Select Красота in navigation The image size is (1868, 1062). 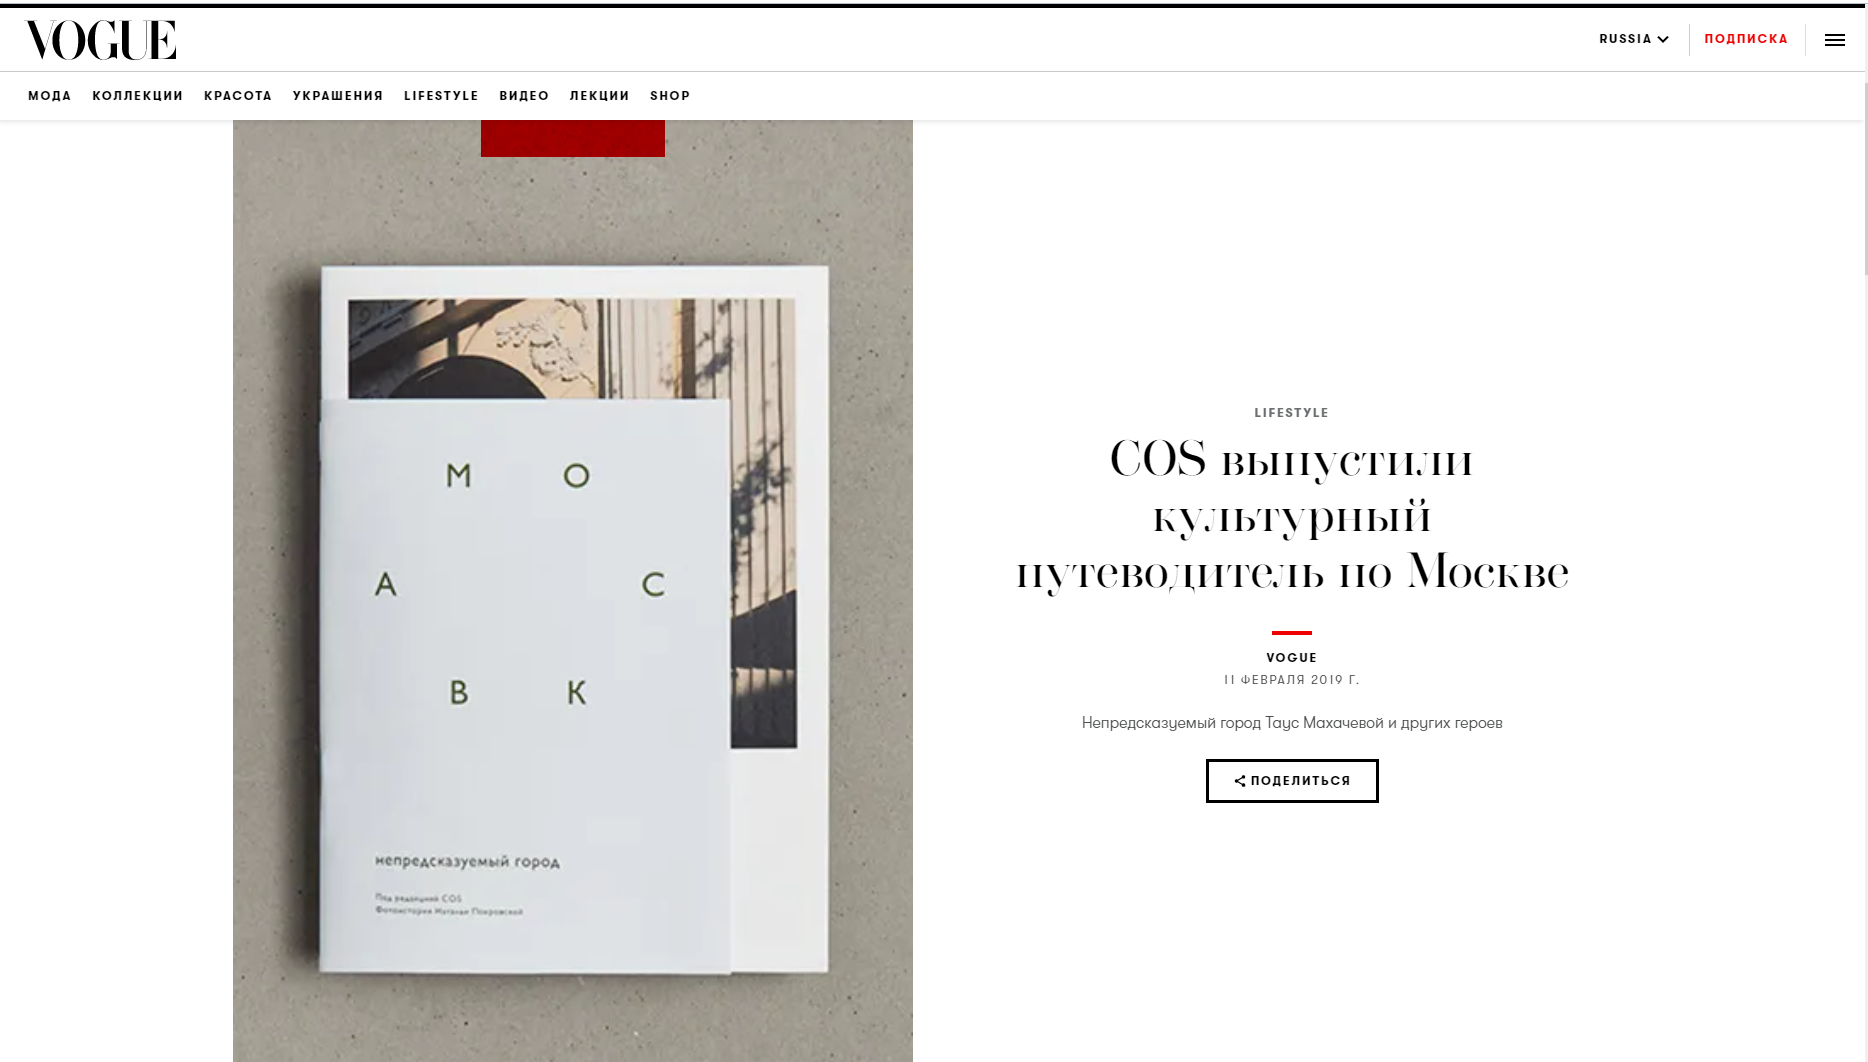(238, 96)
